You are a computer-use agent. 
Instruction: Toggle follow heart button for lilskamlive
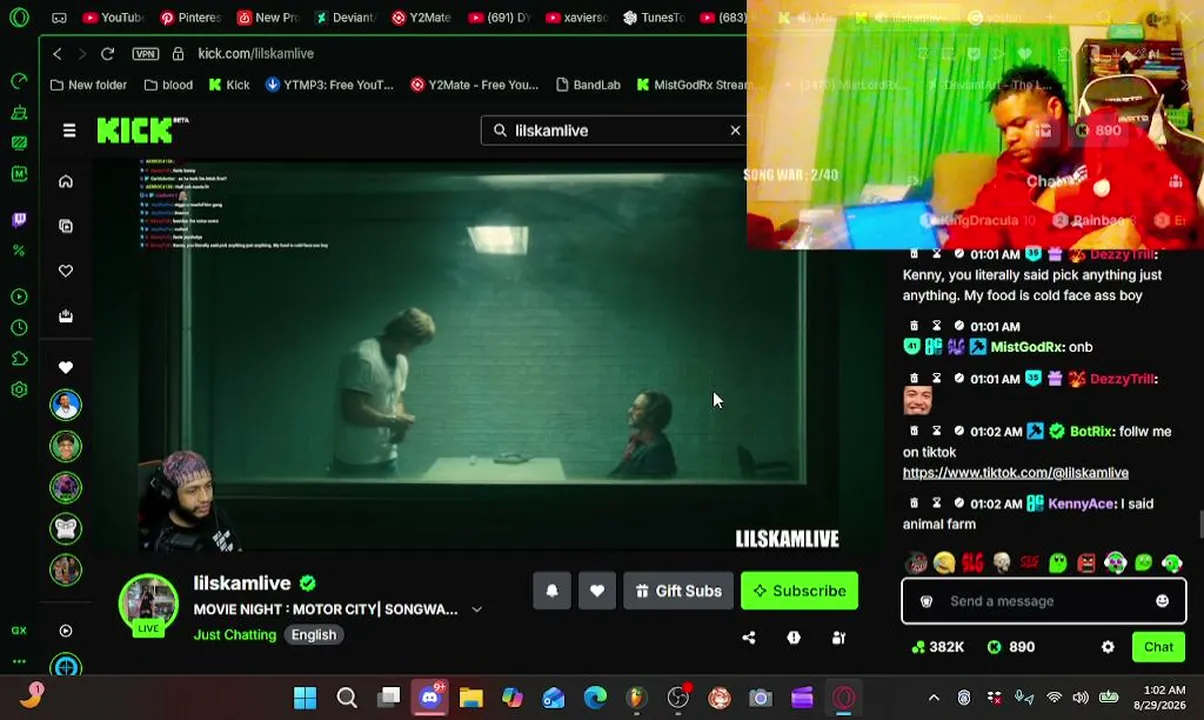[x=597, y=591]
